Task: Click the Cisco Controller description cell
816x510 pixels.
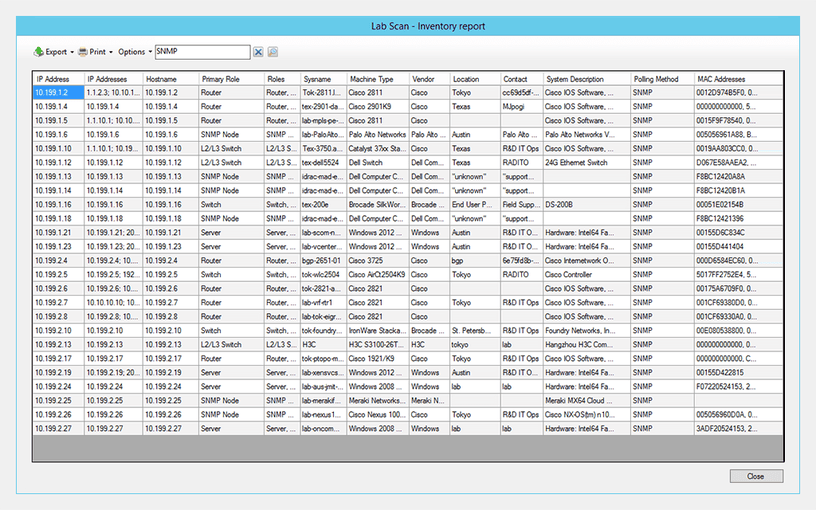Action: click(x=587, y=275)
